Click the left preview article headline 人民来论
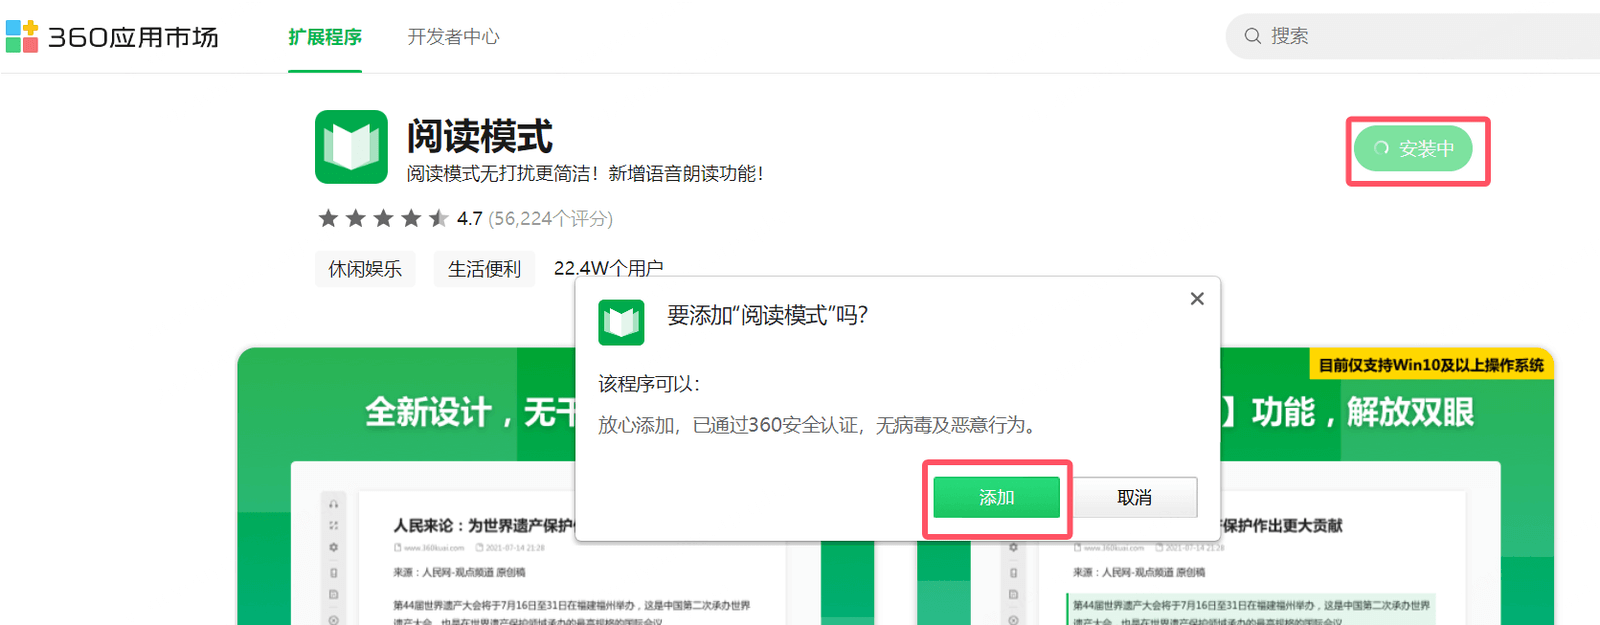Screen dimensions: 1600x625 click(x=484, y=525)
